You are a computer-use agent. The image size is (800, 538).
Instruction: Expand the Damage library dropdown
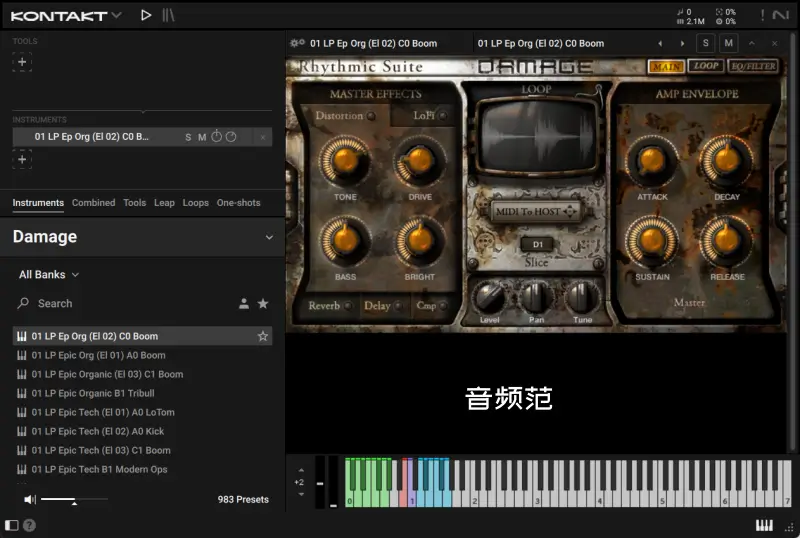[x=269, y=237]
